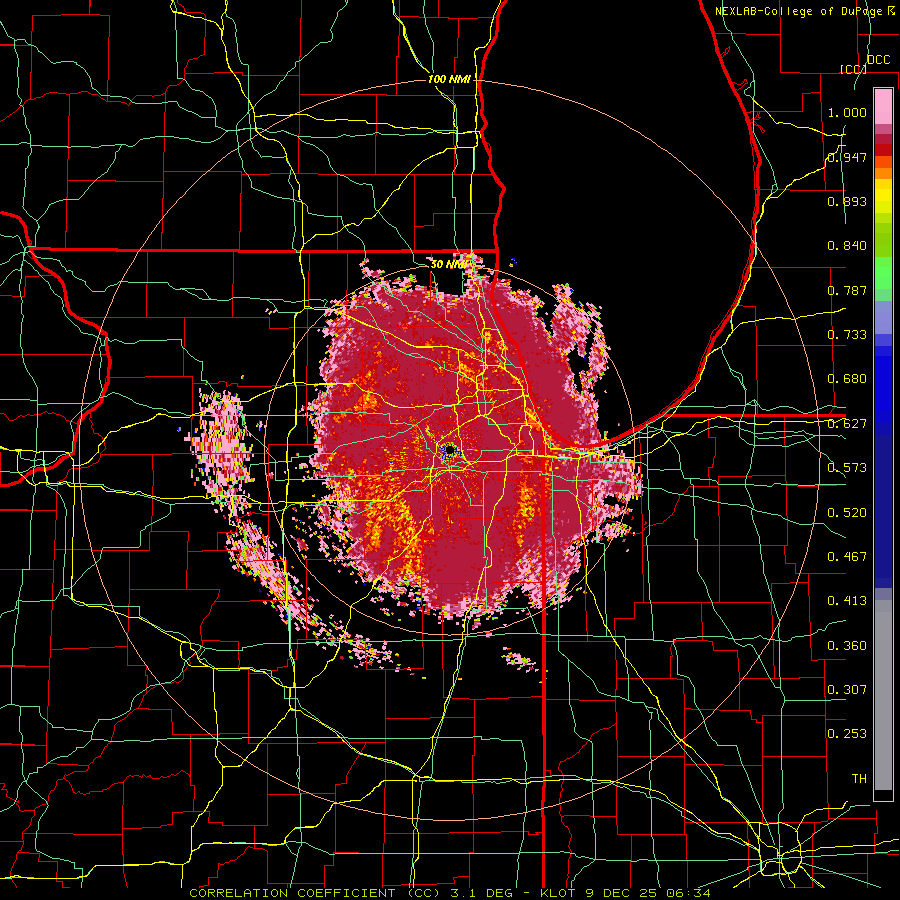Select the 0.253 legend value
The image size is (900, 900).
(847, 734)
